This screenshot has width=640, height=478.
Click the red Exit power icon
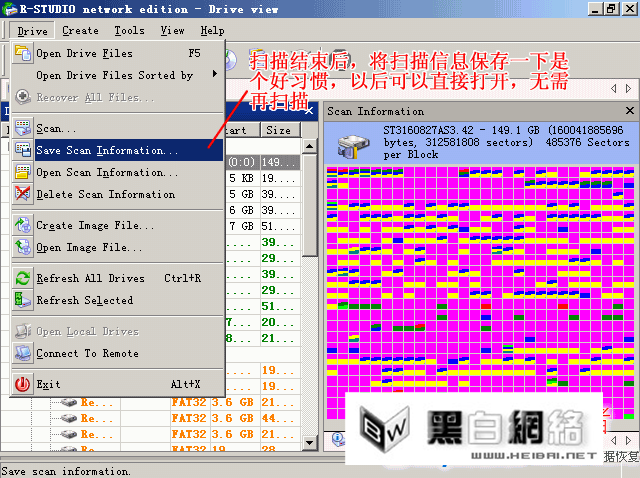click(x=22, y=384)
